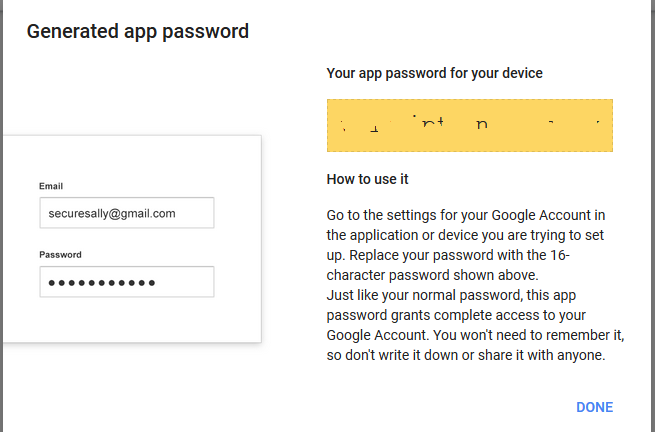Click the Email label above the field
Screen dimensions: 655x432
coord(51,186)
